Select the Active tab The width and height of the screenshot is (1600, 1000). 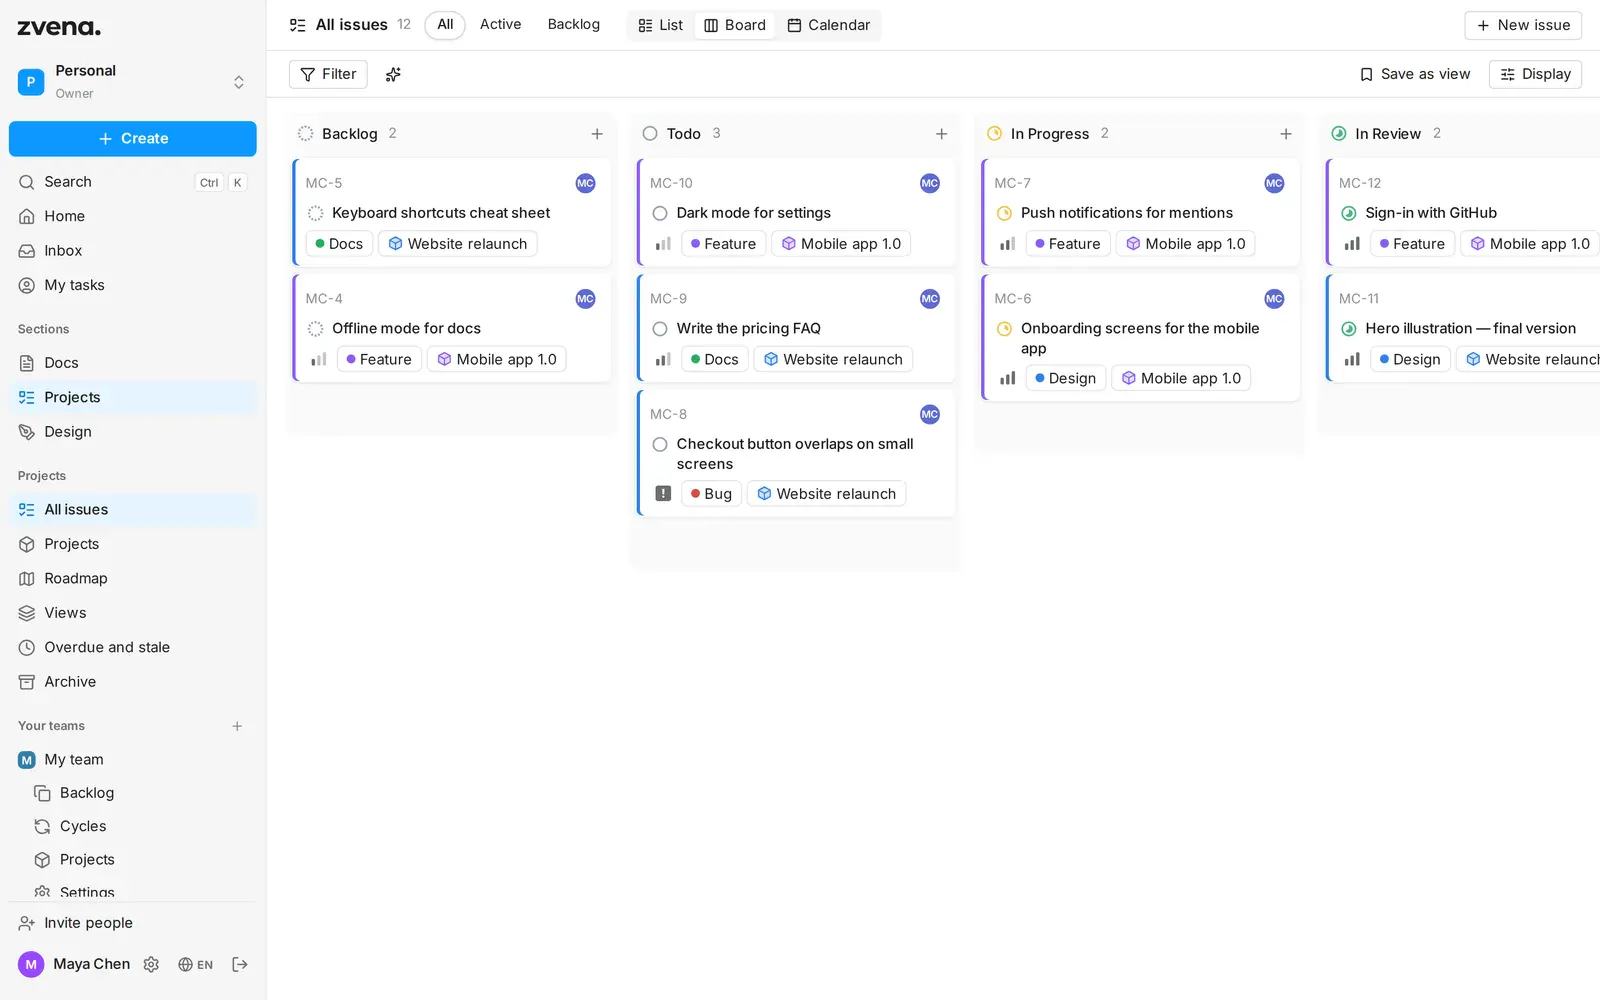500,25
